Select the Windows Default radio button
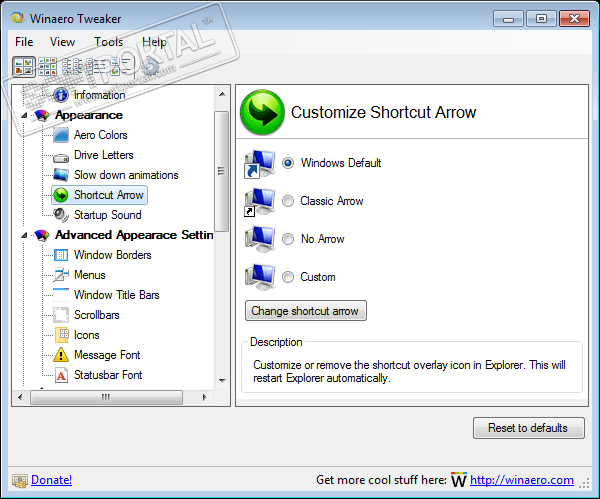 pyautogui.click(x=288, y=163)
